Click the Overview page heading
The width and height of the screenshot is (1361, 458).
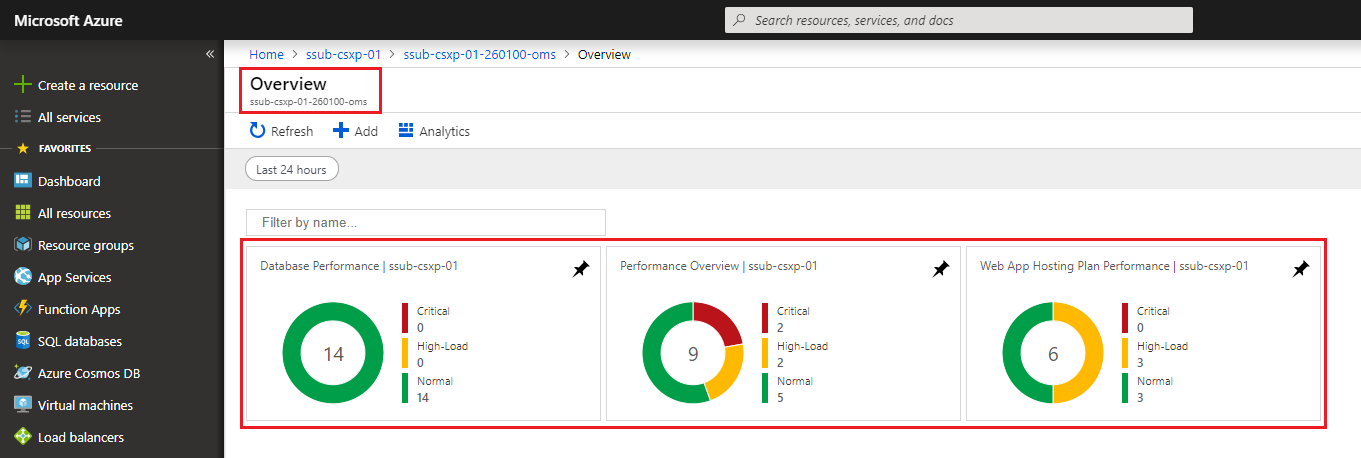click(x=288, y=84)
